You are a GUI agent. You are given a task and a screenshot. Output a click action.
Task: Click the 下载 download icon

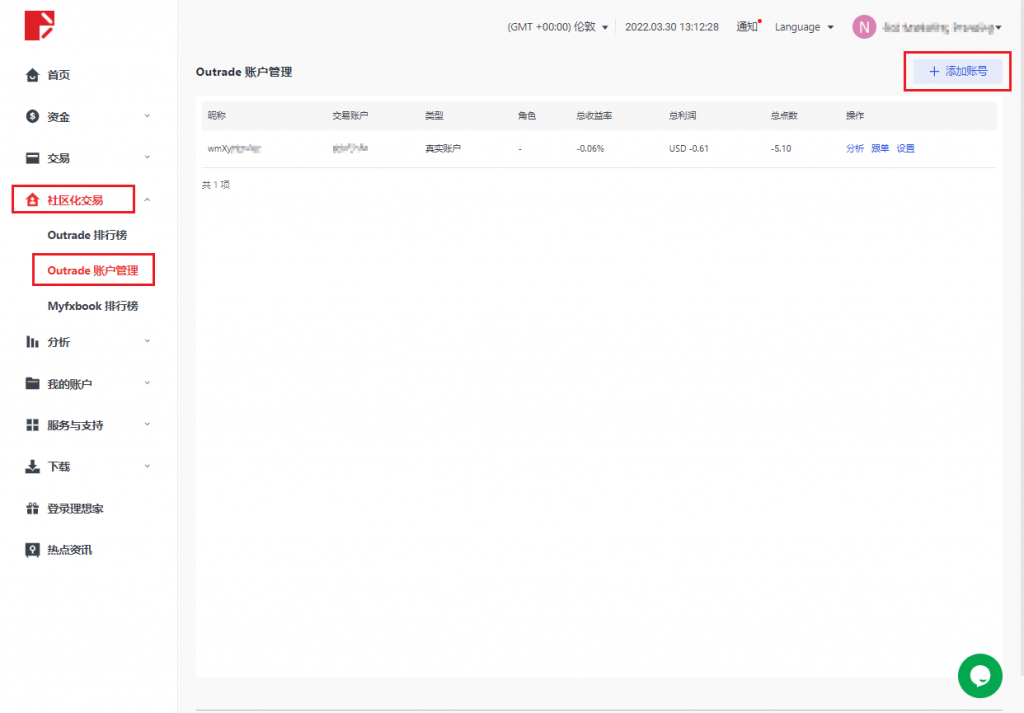click(x=32, y=467)
